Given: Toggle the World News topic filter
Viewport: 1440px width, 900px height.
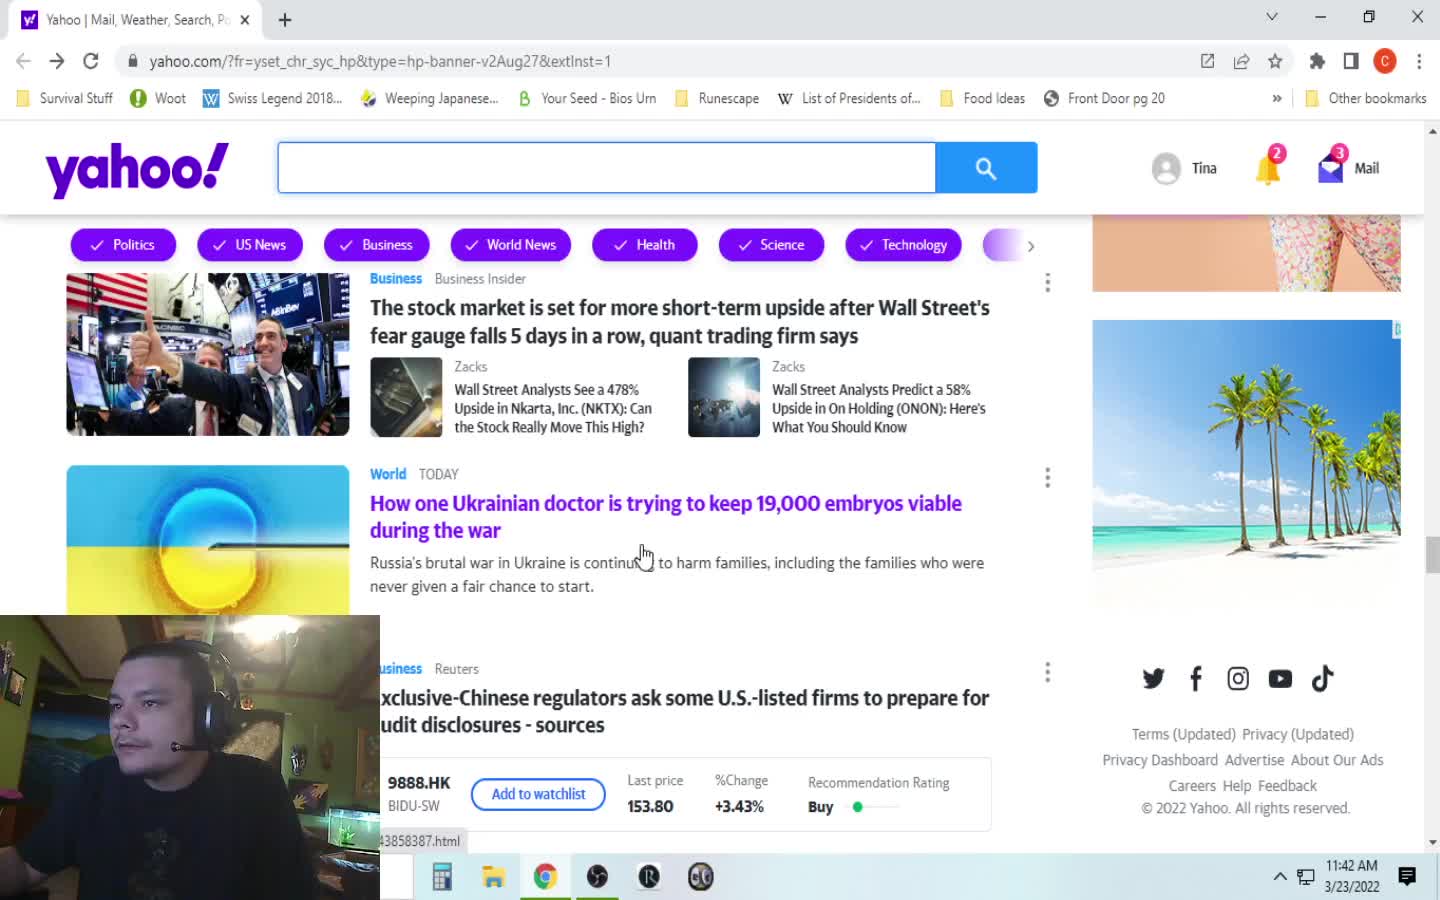Looking at the screenshot, I should click(511, 245).
